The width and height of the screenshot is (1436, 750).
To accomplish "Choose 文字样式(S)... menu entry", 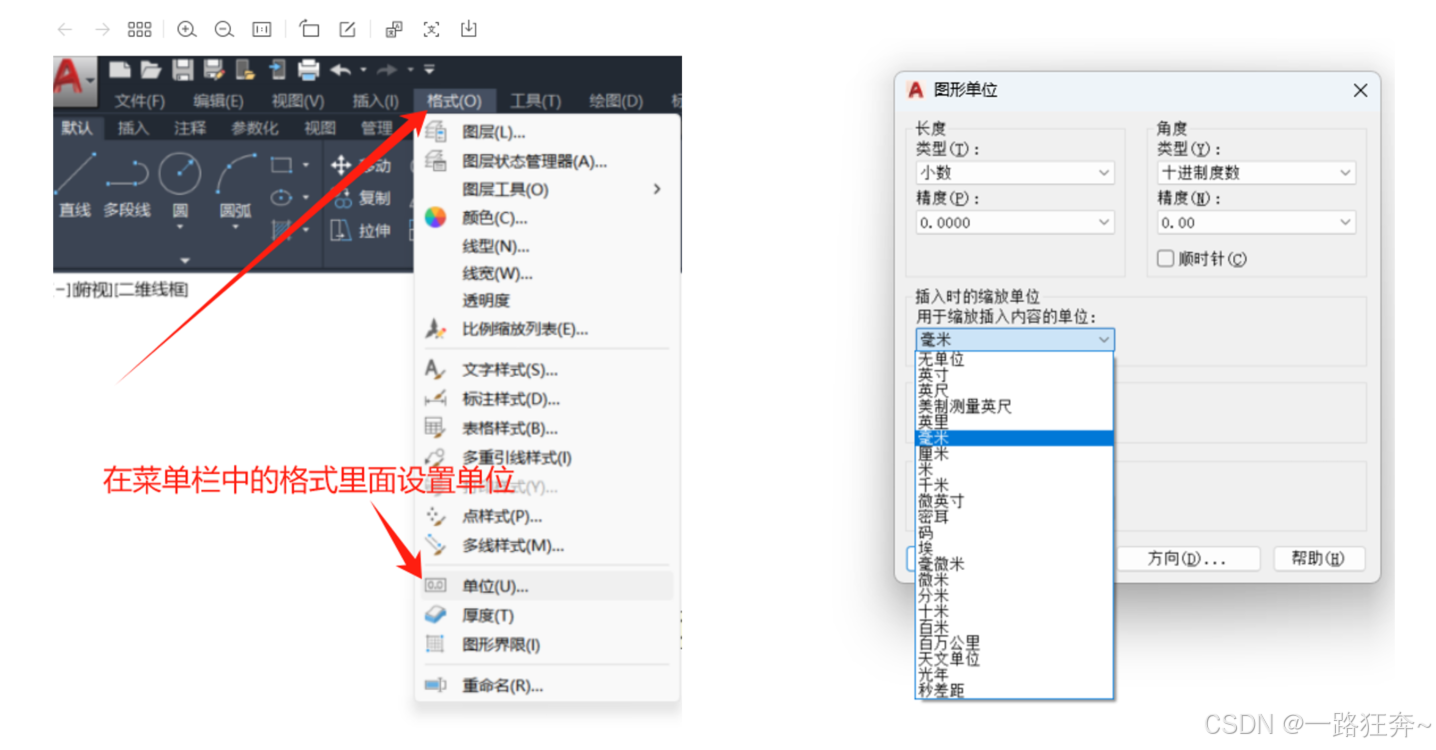I will (x=546, y=370).
